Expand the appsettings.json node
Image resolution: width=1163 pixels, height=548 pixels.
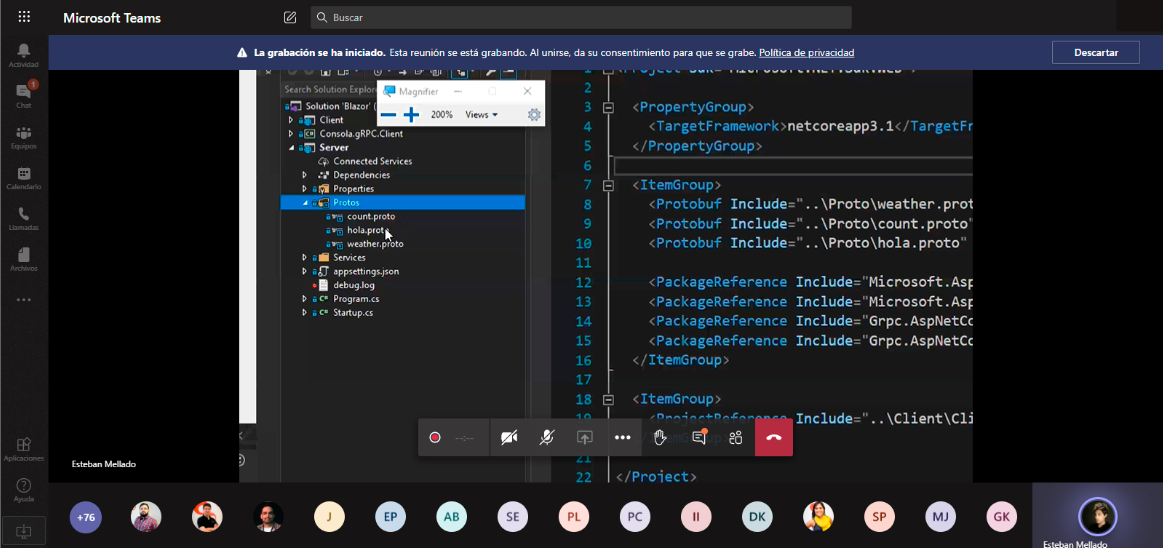pos(304,271)
